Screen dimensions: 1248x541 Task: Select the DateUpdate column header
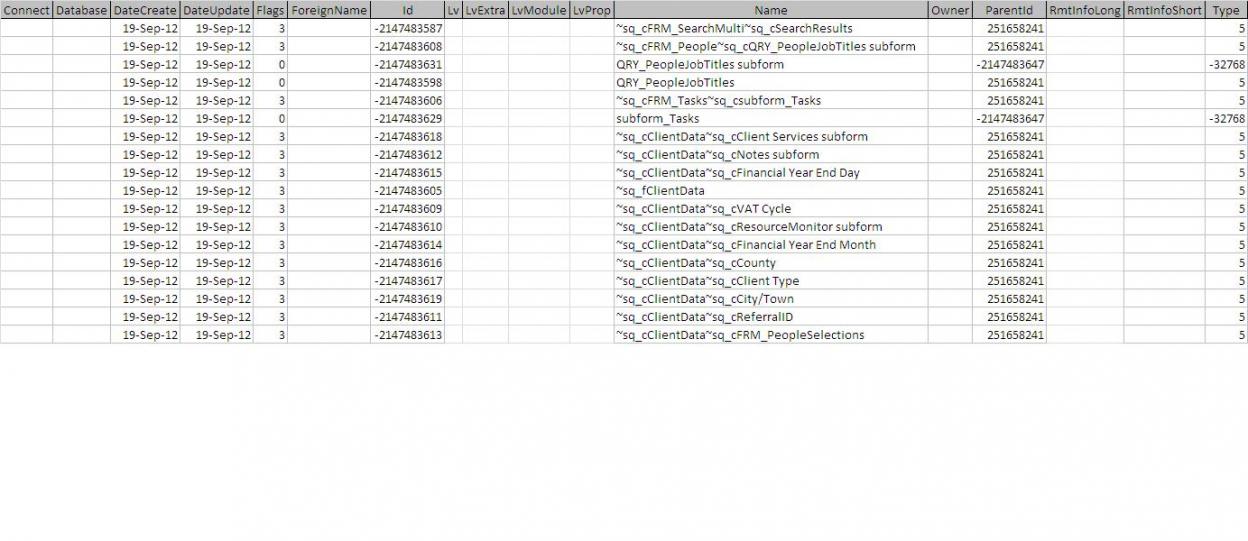[216, 10]
